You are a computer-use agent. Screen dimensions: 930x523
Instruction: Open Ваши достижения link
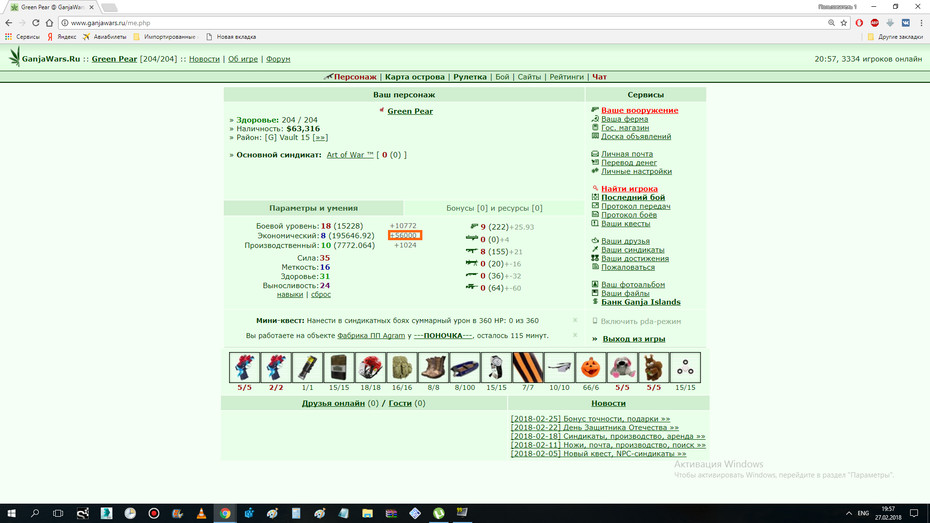(x=635, y=259)
